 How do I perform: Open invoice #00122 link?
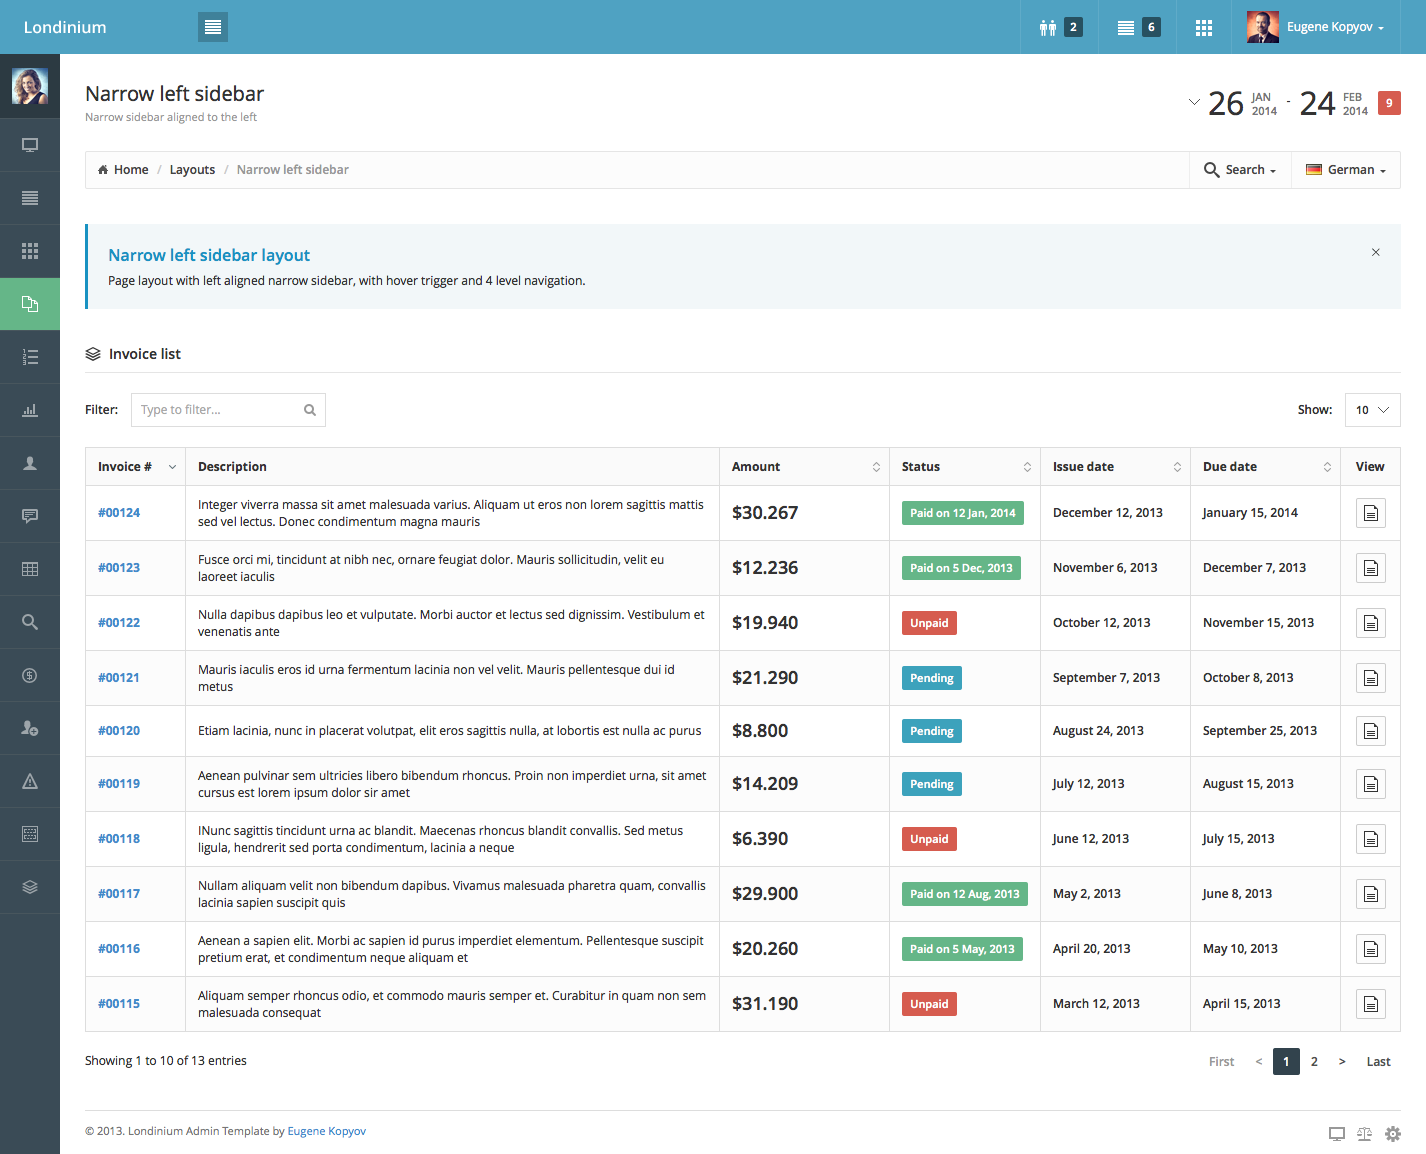[119, 623]
